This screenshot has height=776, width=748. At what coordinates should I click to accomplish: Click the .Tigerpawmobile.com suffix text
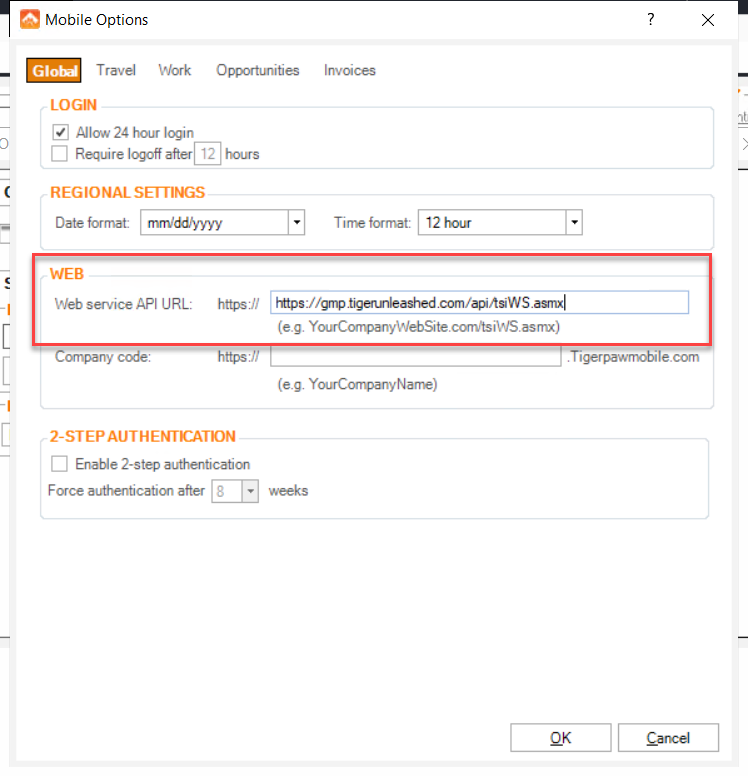click(x=633, y=357)
